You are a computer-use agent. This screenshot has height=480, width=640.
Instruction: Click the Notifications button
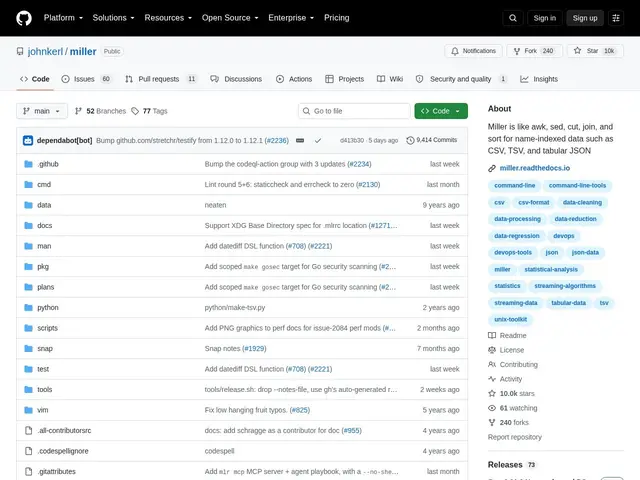pos(473,51)
